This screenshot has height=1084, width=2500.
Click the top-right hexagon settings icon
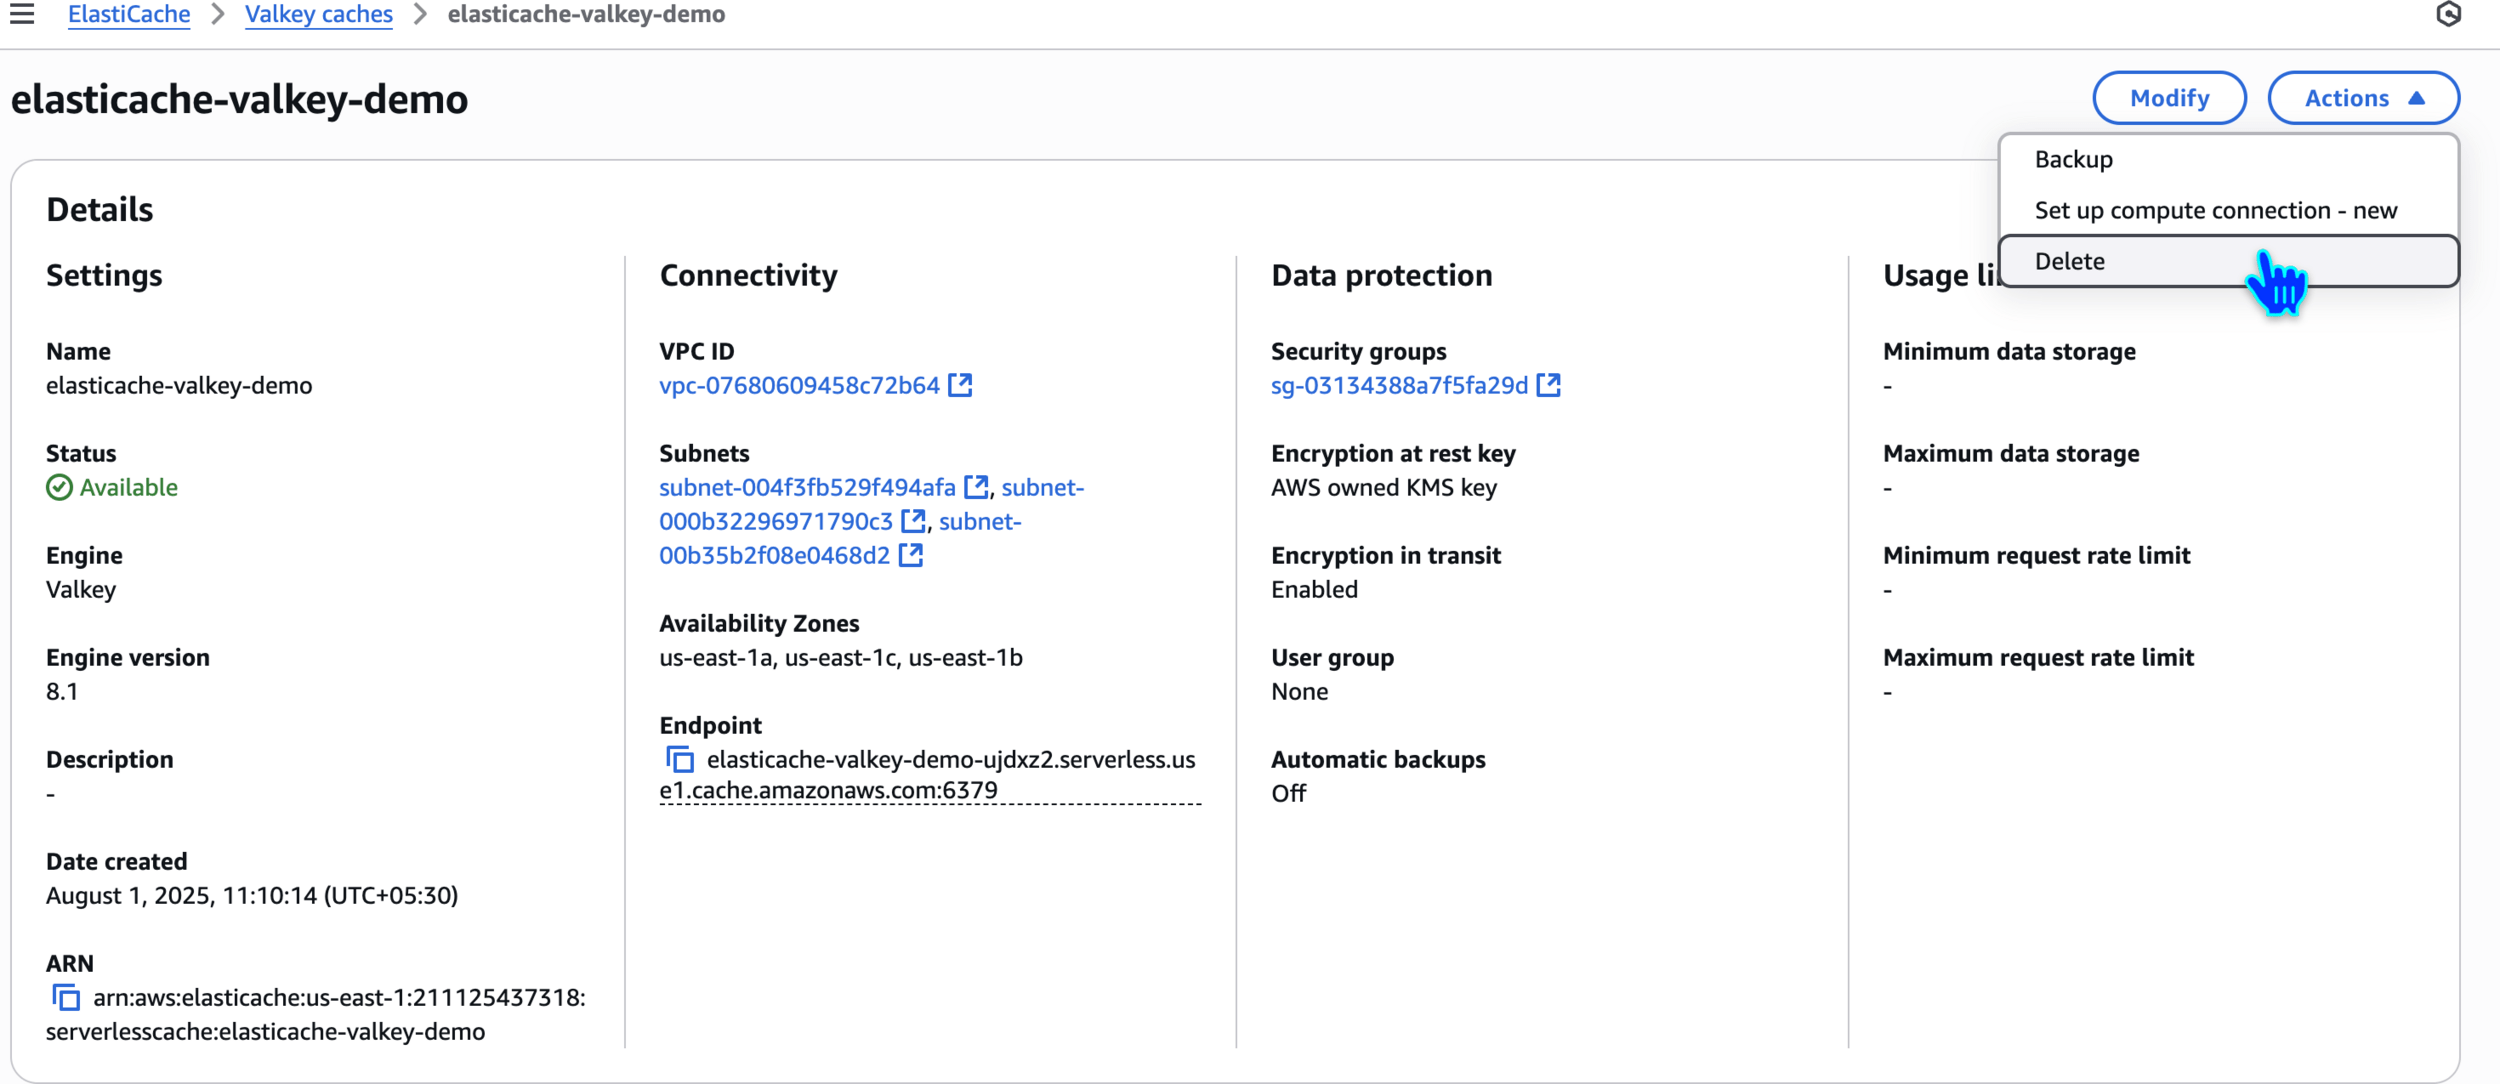2448,14
